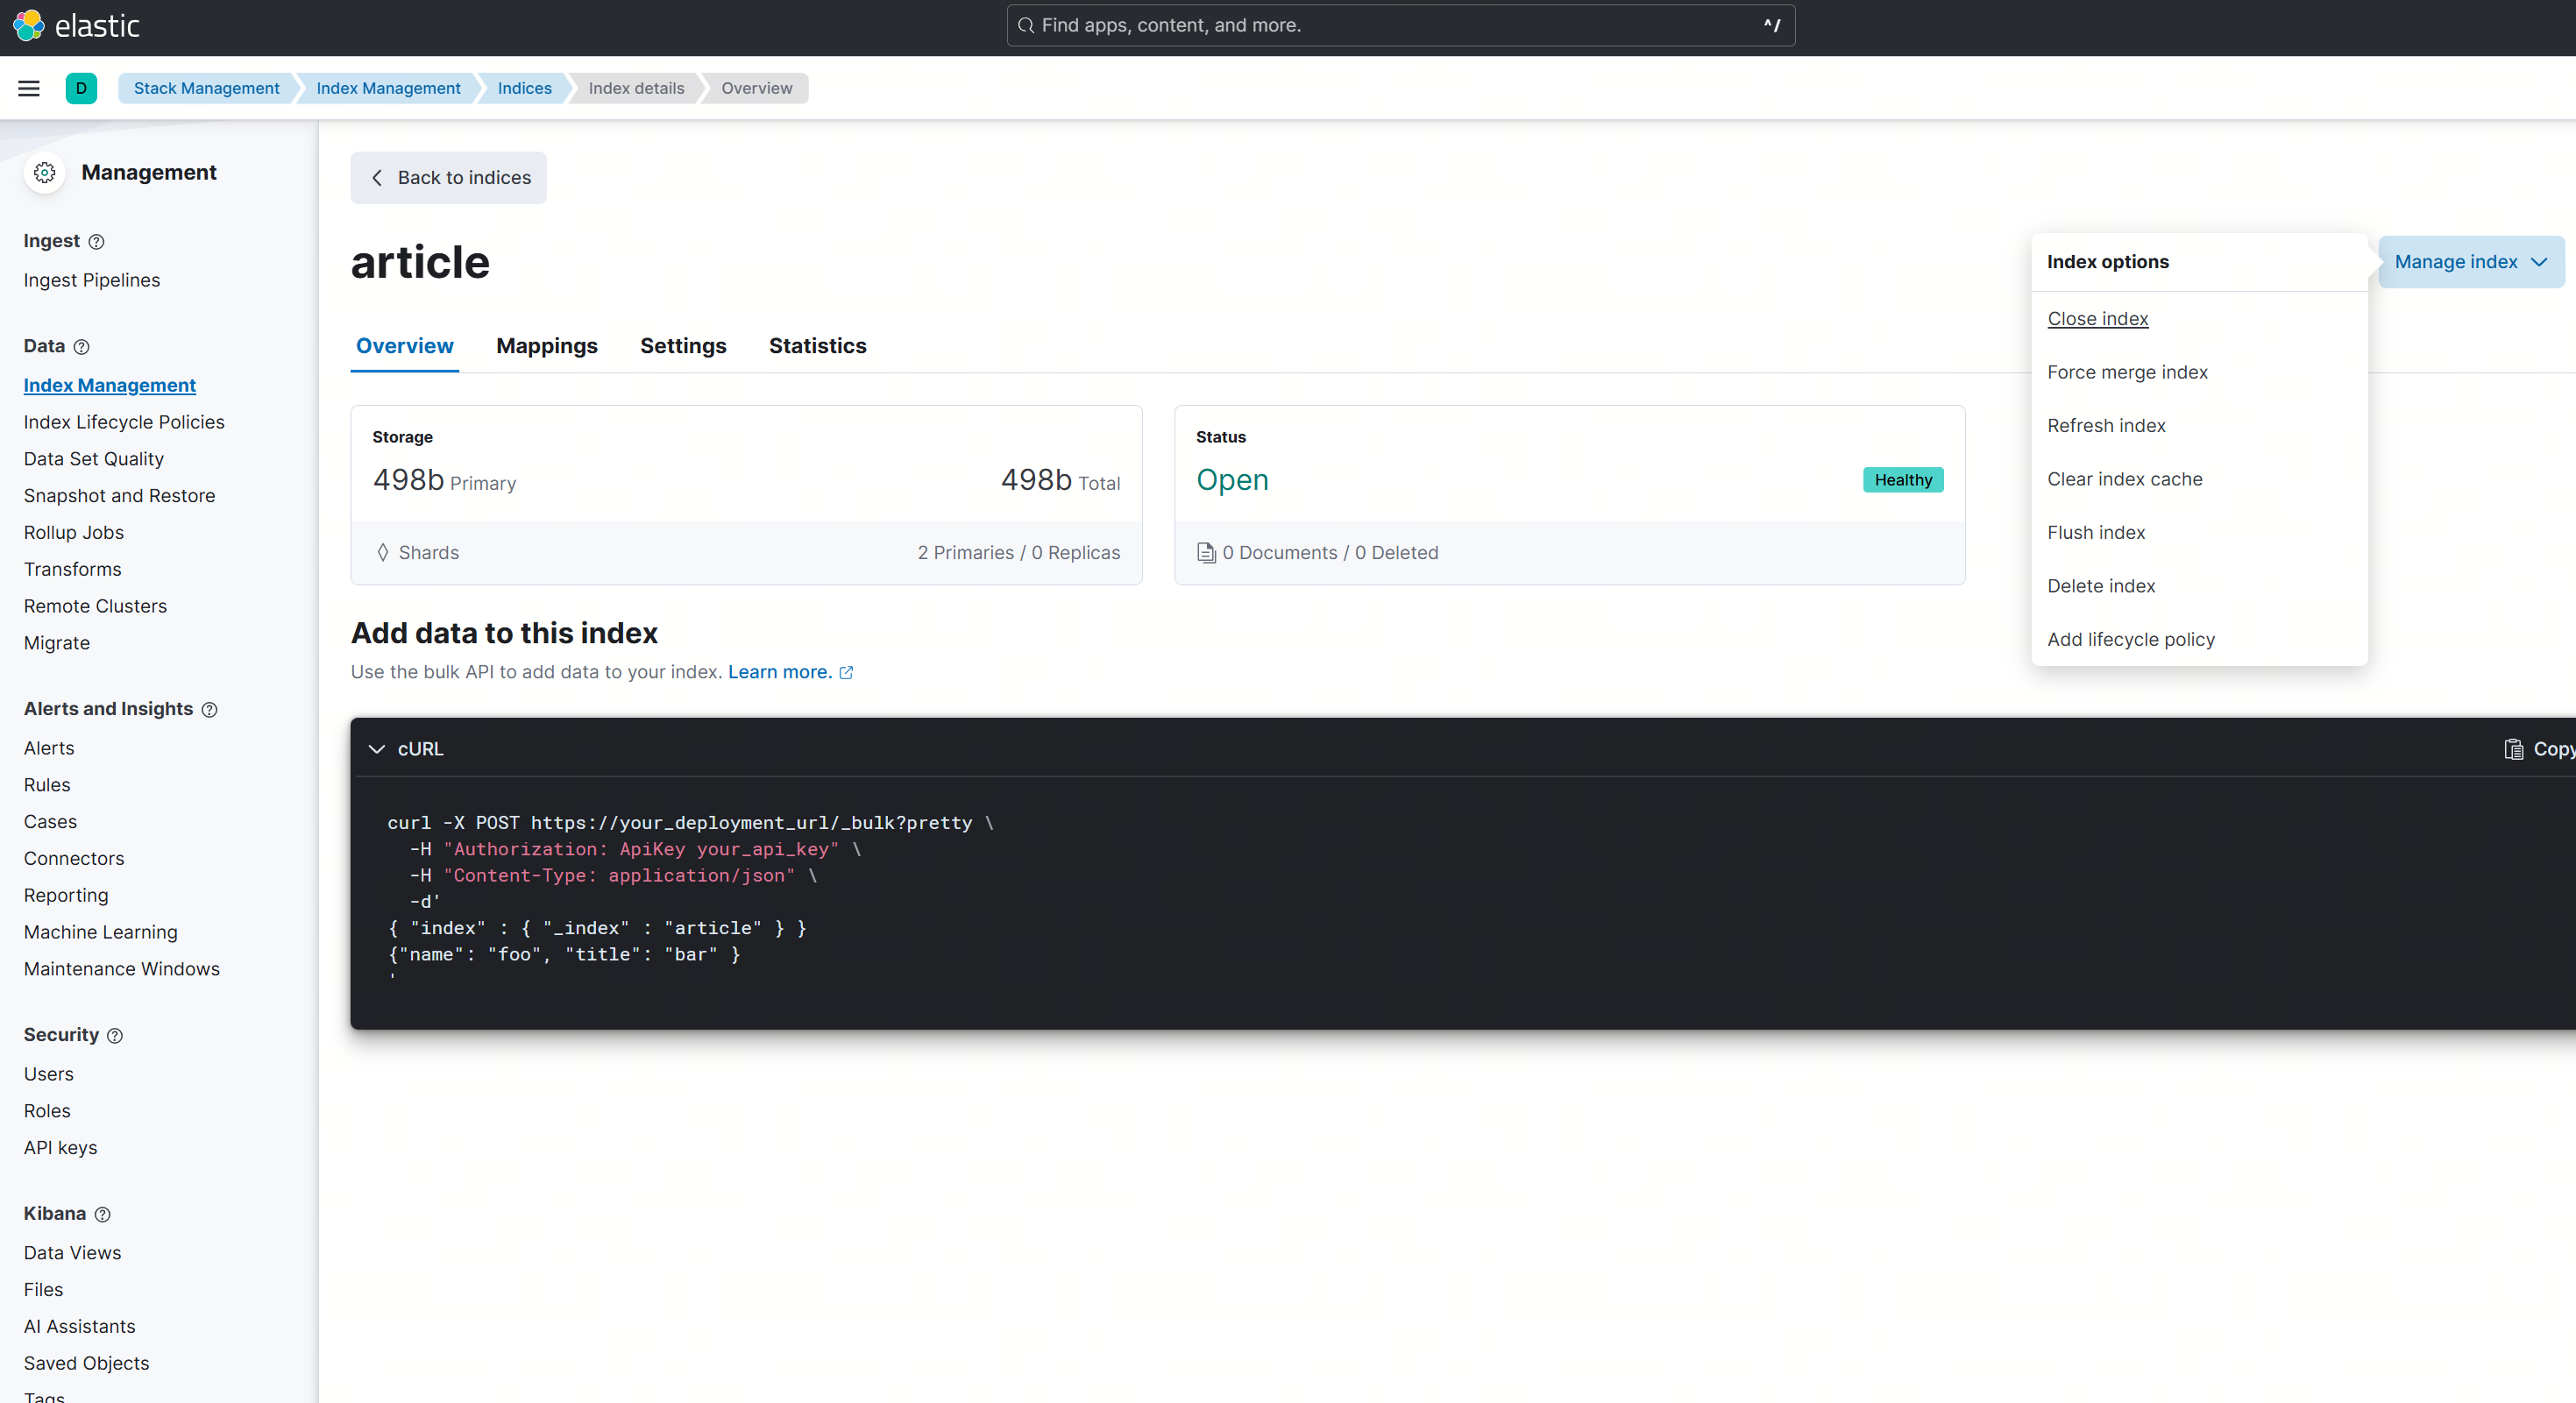Screen dimensions: 2576x1403
Task: Open AI Assistants page
Action: pyautogui.click(x=80, y=1328)
